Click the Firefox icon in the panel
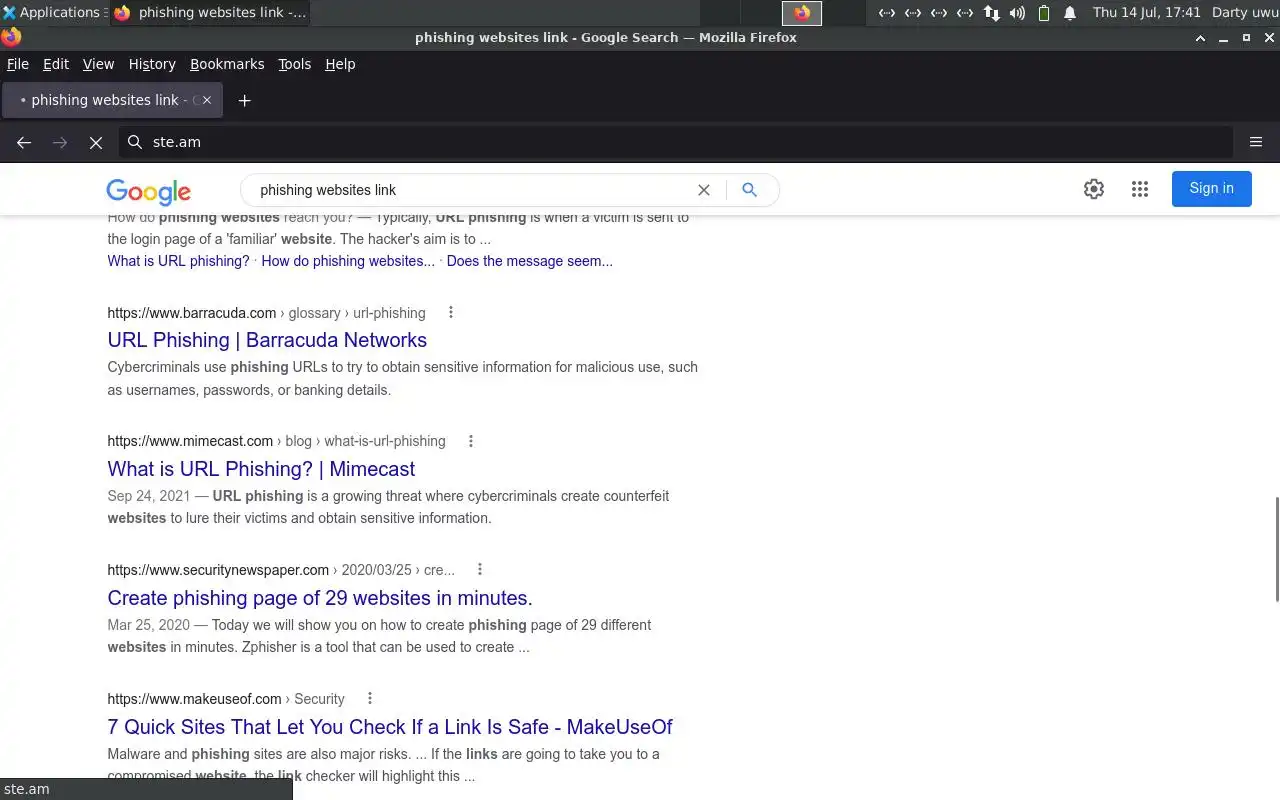The image size is (1280, 800). 802,13
